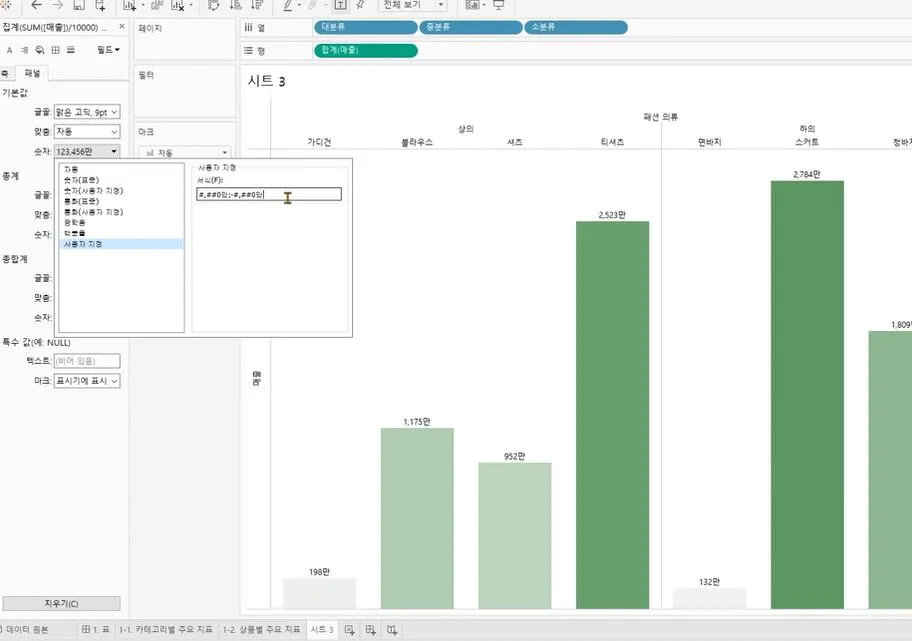Click the Redo forward arrow
Viewport: 912px width, 641px height.
pyautogui.click(x=57, y=5)
